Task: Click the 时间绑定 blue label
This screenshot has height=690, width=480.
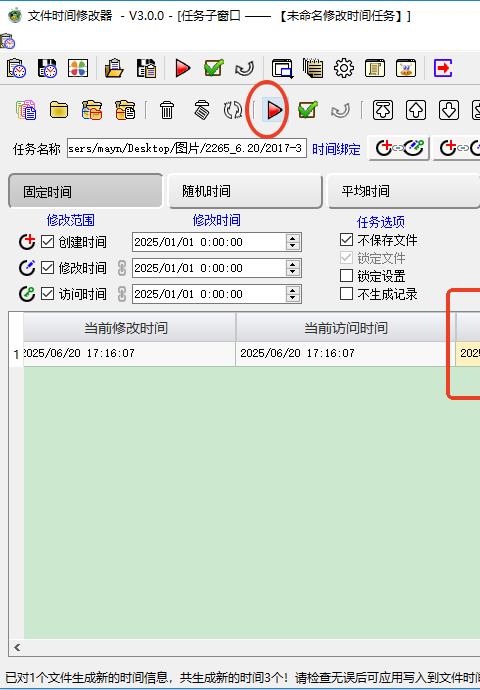Action: tap(336, 149)
